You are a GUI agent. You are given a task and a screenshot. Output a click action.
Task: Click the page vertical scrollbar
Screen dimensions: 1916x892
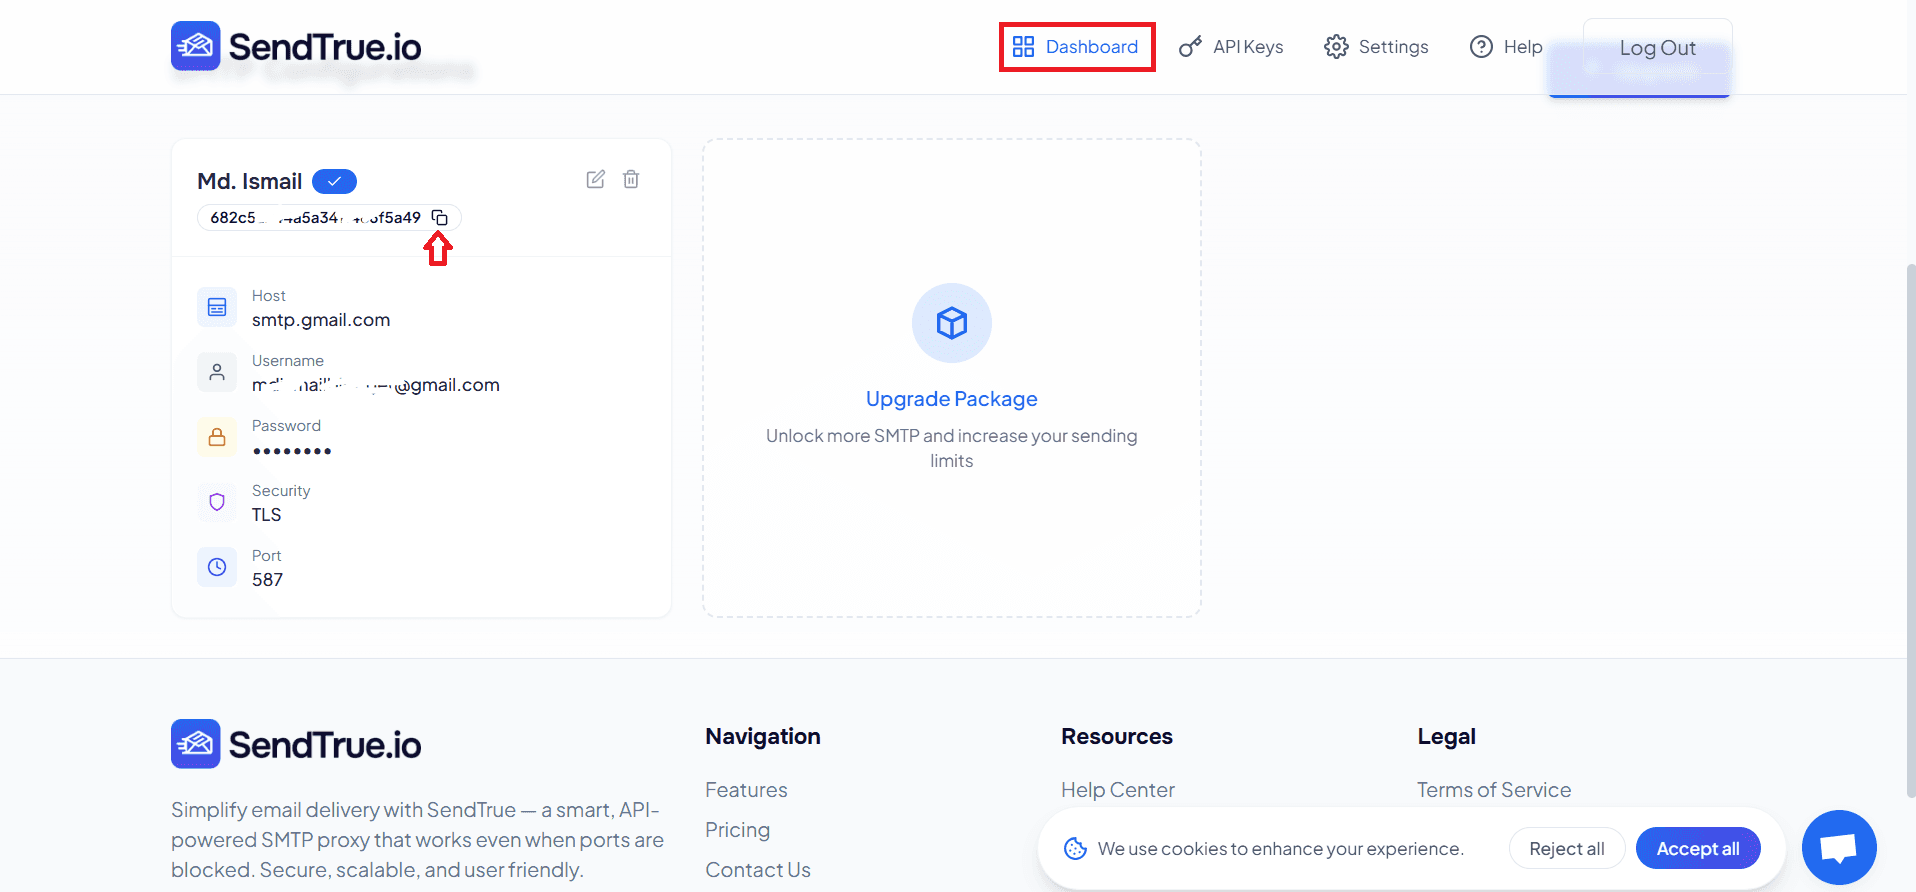(1911, 530)
